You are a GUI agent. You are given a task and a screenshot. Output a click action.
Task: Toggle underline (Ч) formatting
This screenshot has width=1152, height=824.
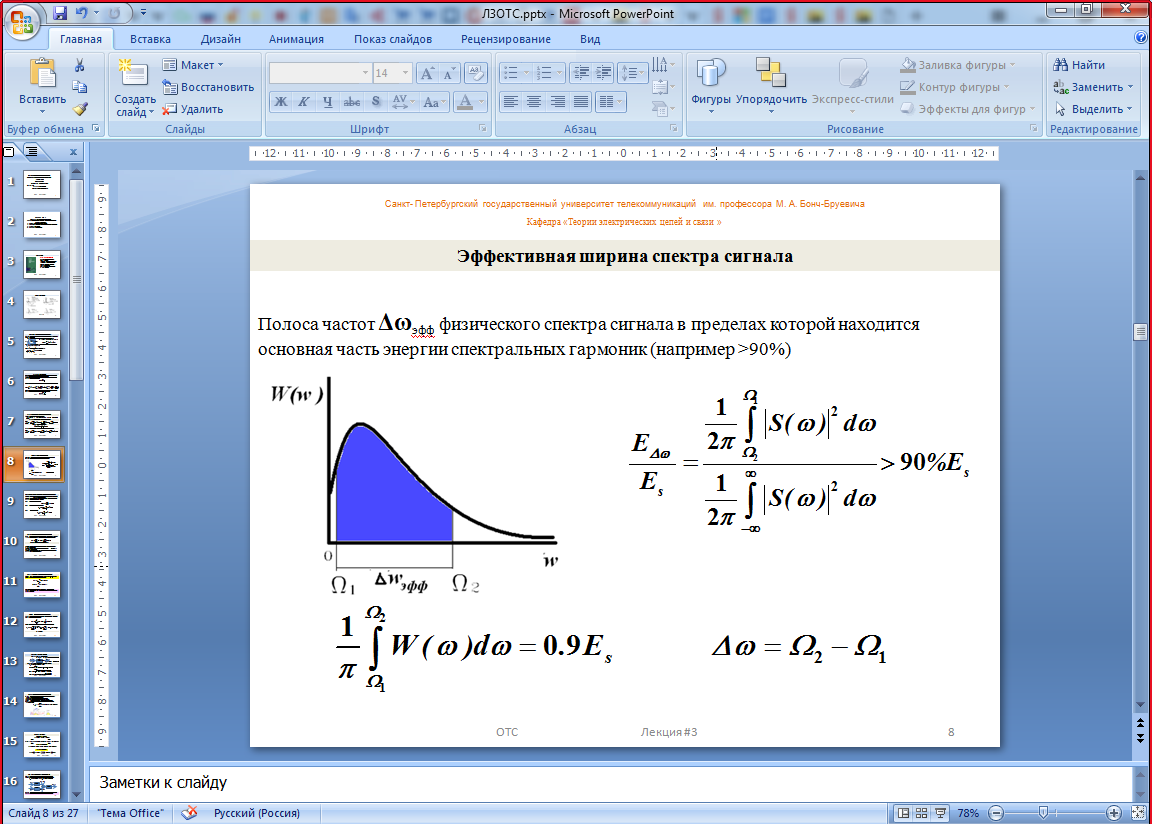(x=328, y=101)
